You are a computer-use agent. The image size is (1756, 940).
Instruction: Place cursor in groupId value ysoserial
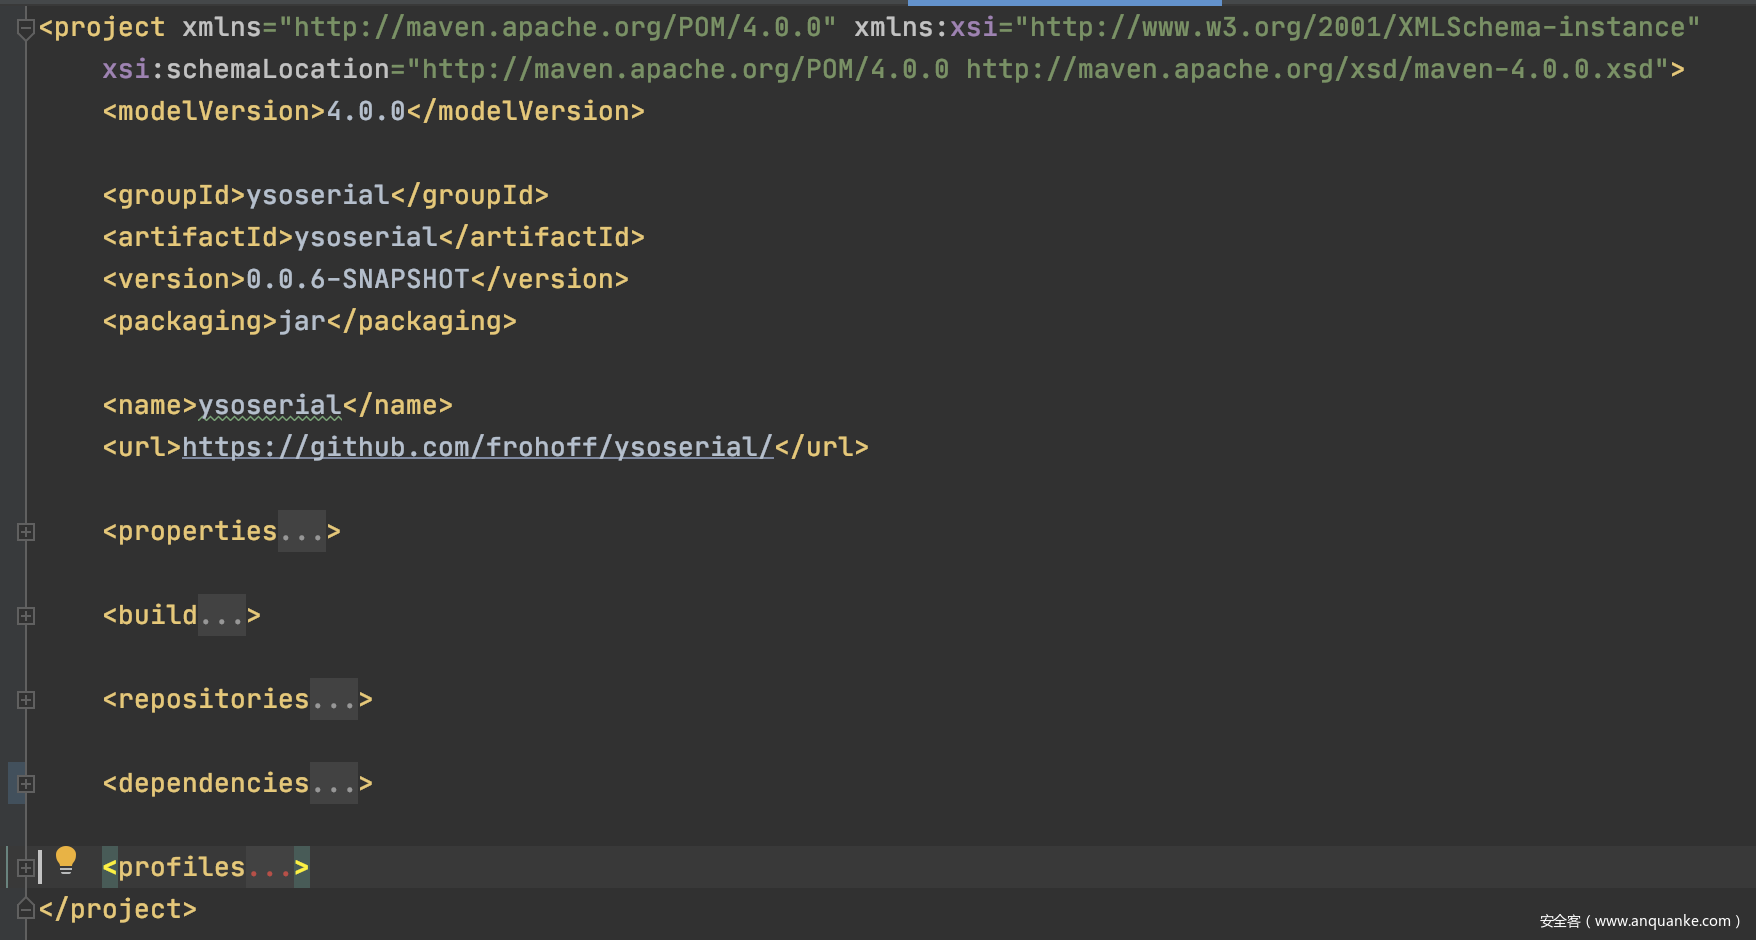click(x=318, y=195)
